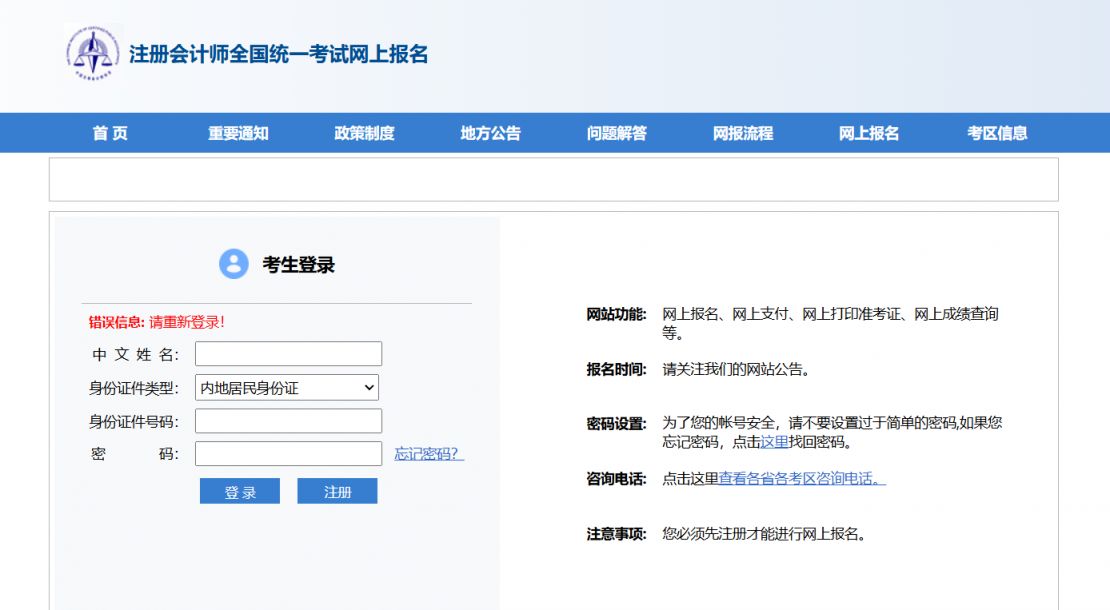
Task: Click the 密码 password field
Action: point(289,454)
